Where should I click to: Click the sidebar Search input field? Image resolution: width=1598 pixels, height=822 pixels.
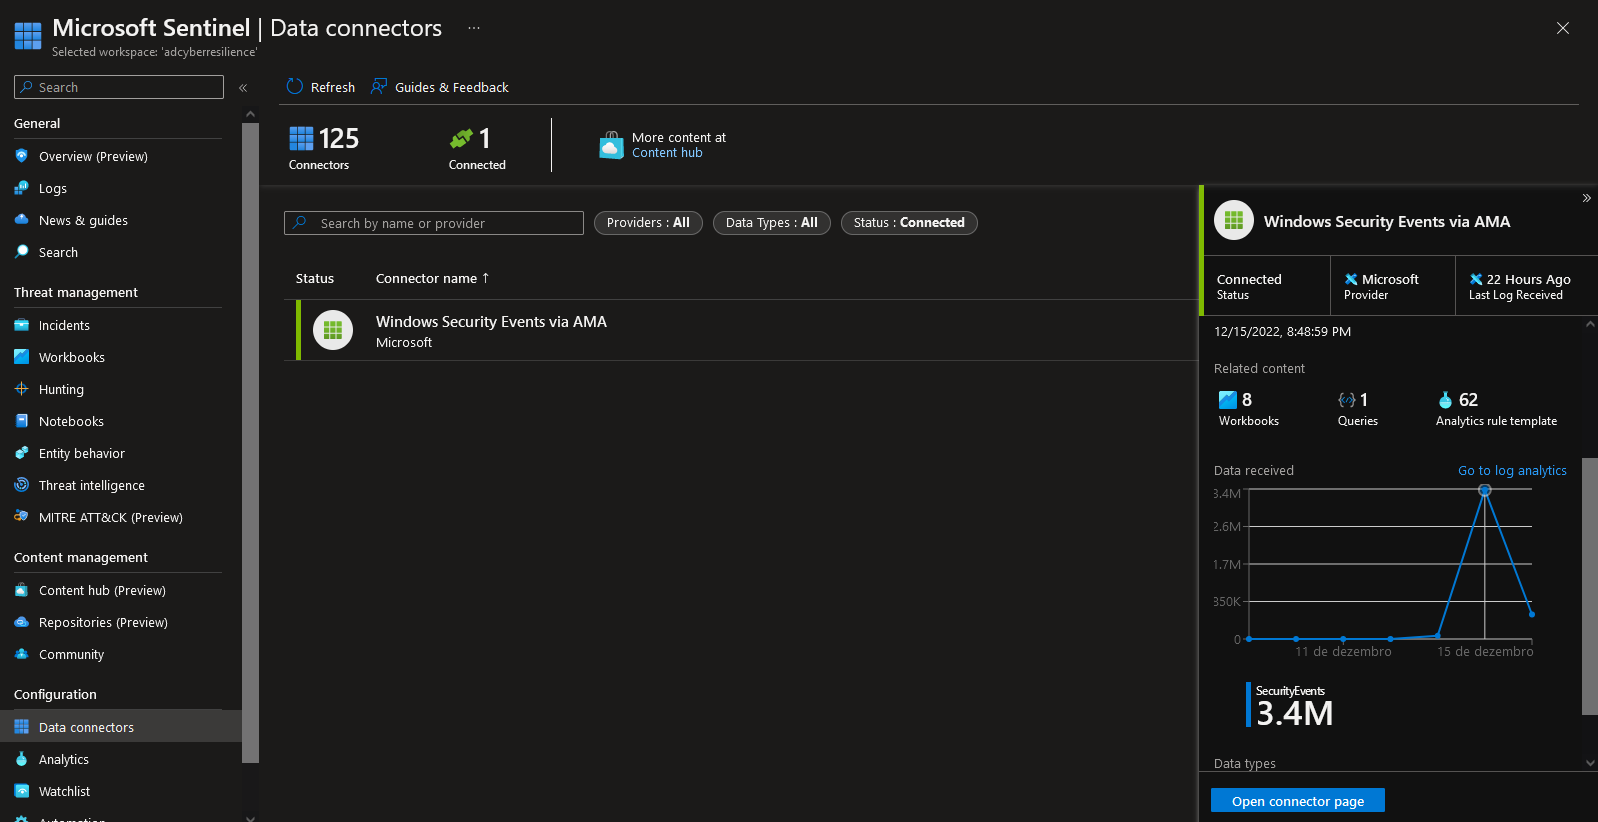[119, 87]
